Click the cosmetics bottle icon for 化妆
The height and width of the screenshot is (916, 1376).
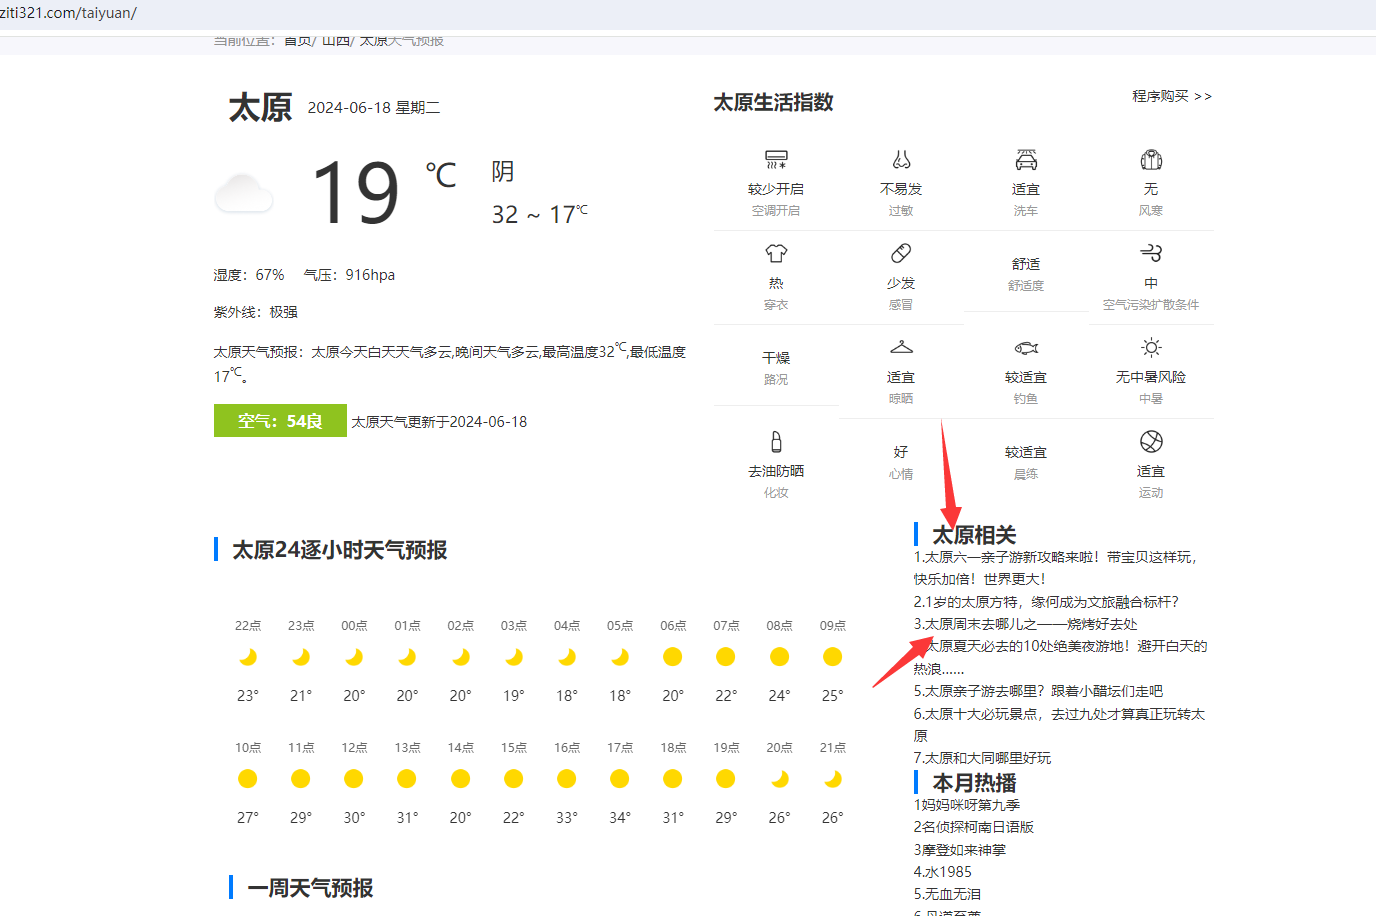click(x=776, y=441)
